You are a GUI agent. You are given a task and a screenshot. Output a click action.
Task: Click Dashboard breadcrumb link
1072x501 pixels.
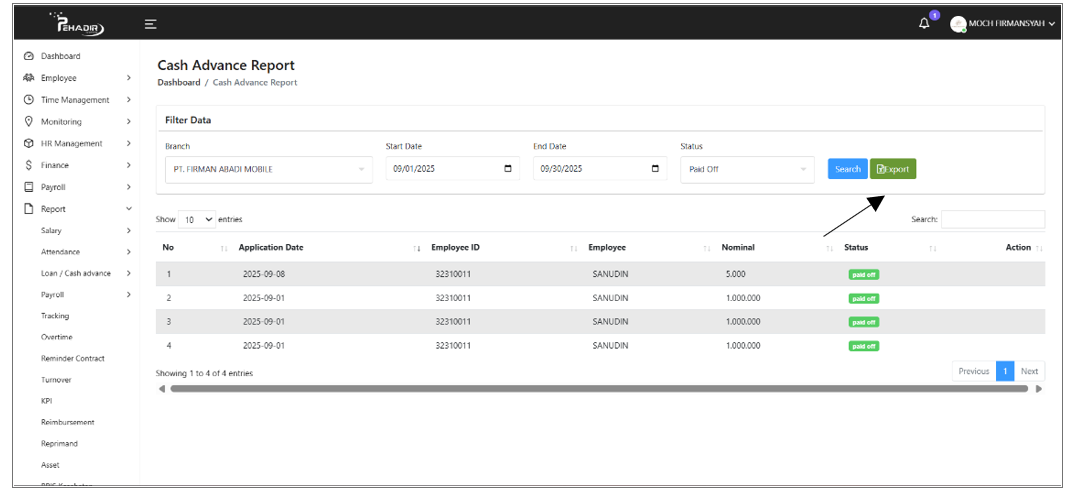tap(179, 82)
